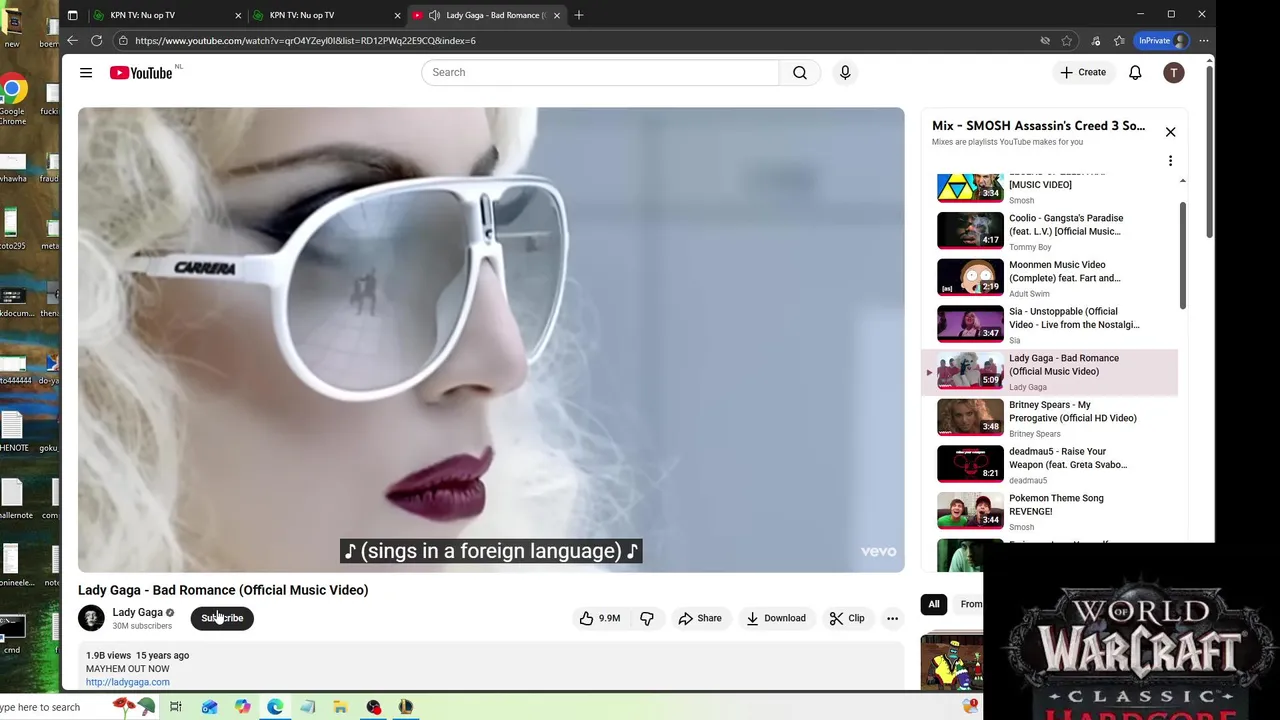Dislike the Bad Romance video
This screenshot has height=720, width=1280.
coord(647,618)
